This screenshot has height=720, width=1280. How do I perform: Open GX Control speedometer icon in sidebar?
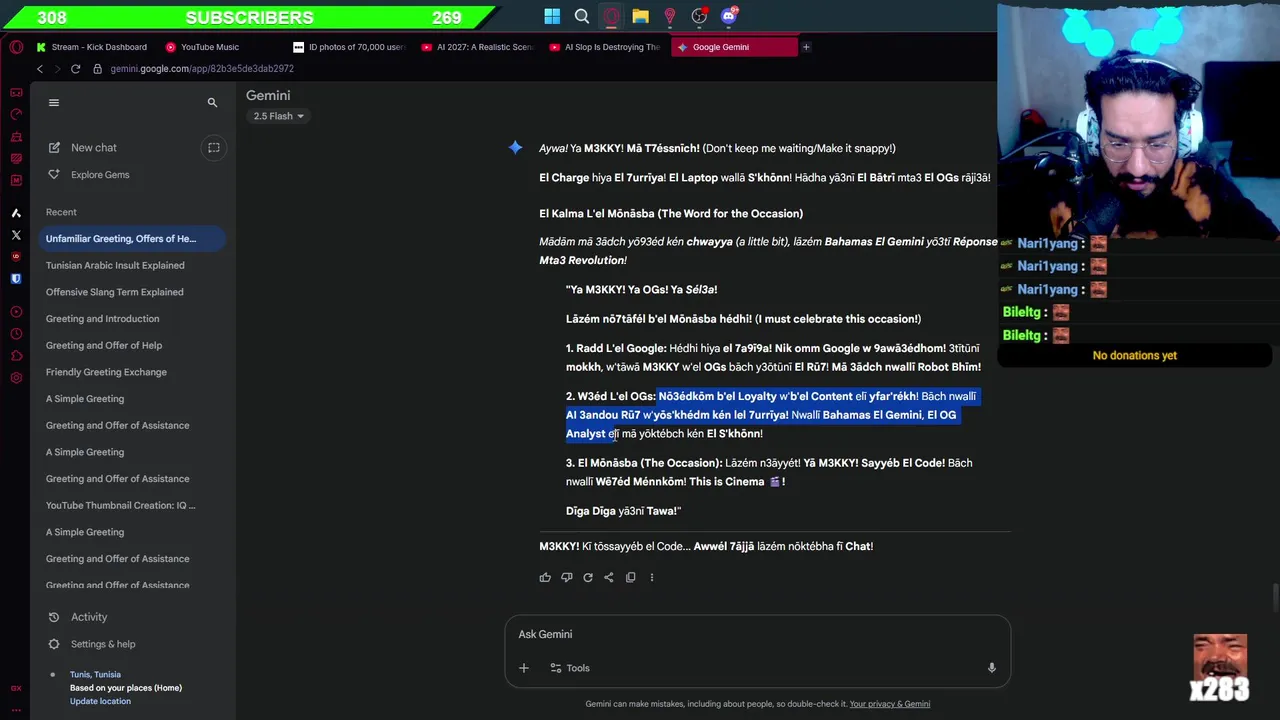pyautogui.click(x=16, y=114)
